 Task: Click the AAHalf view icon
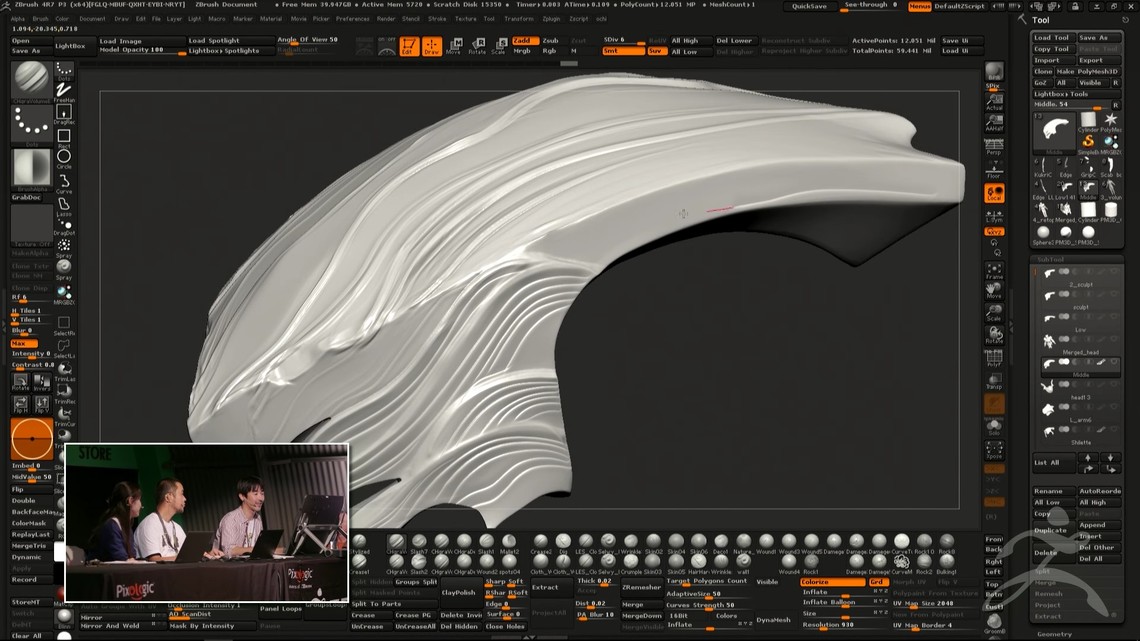tap(994, 123)
